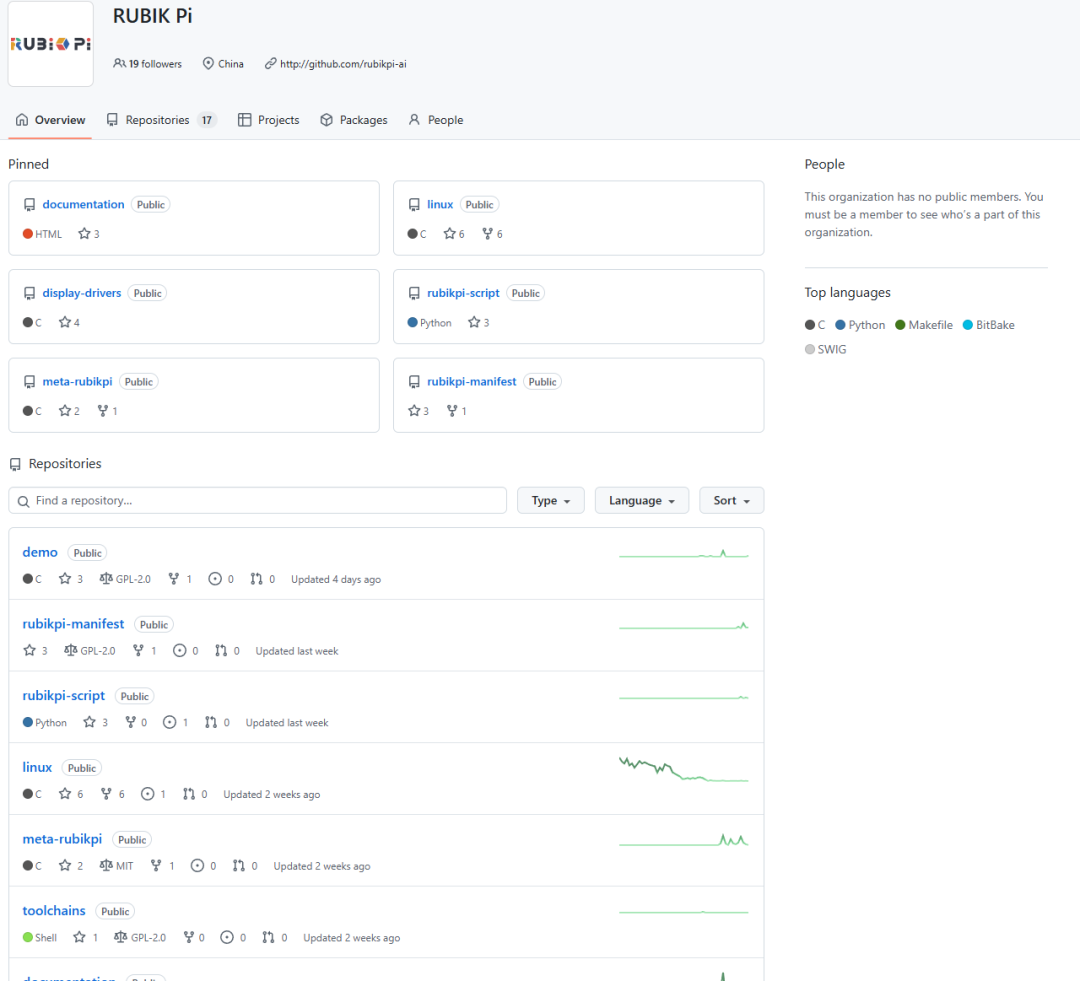
Task: Open the Language filter dropdown
Action: 641,500
